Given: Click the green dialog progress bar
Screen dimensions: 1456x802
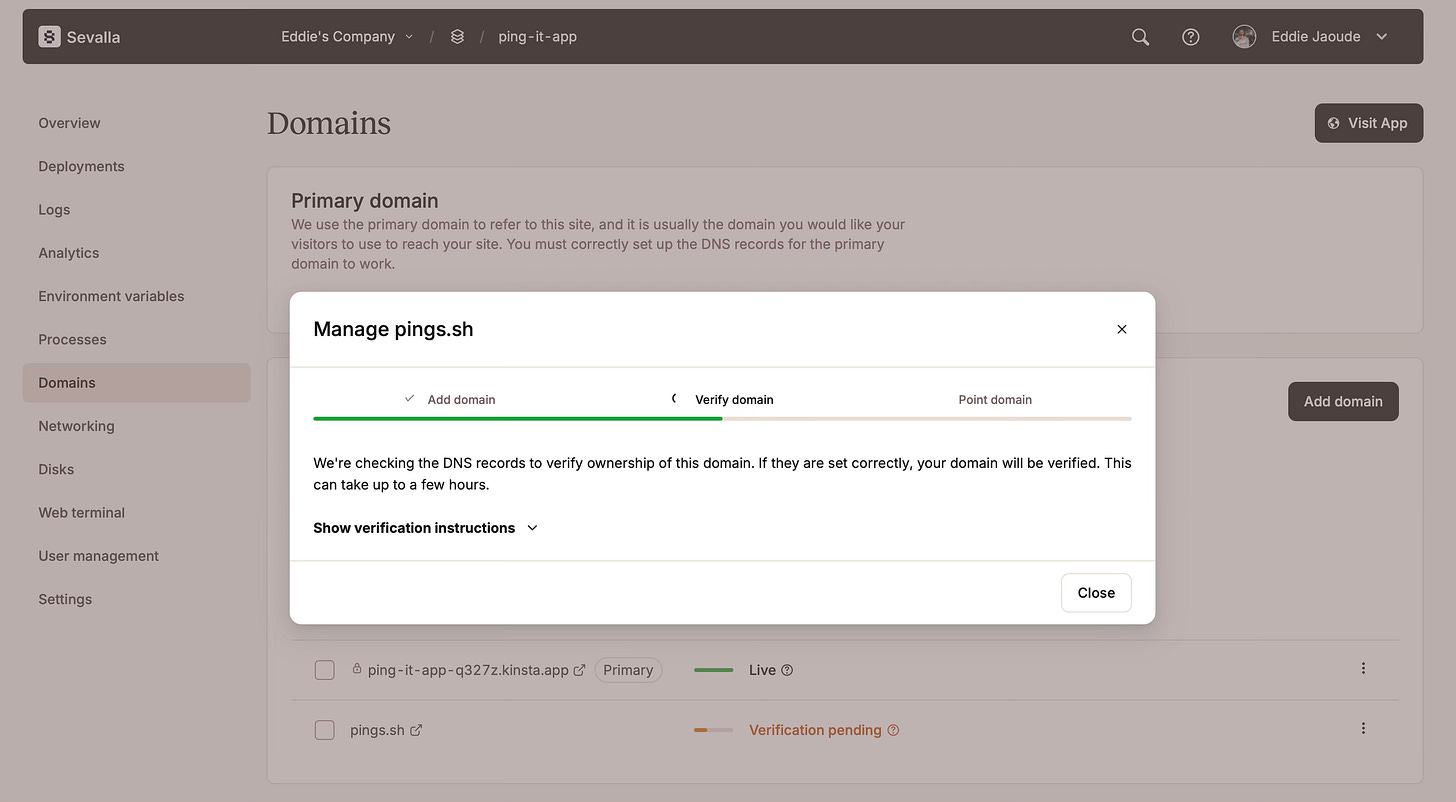Looking at the screenshot, I should point(518,418).
